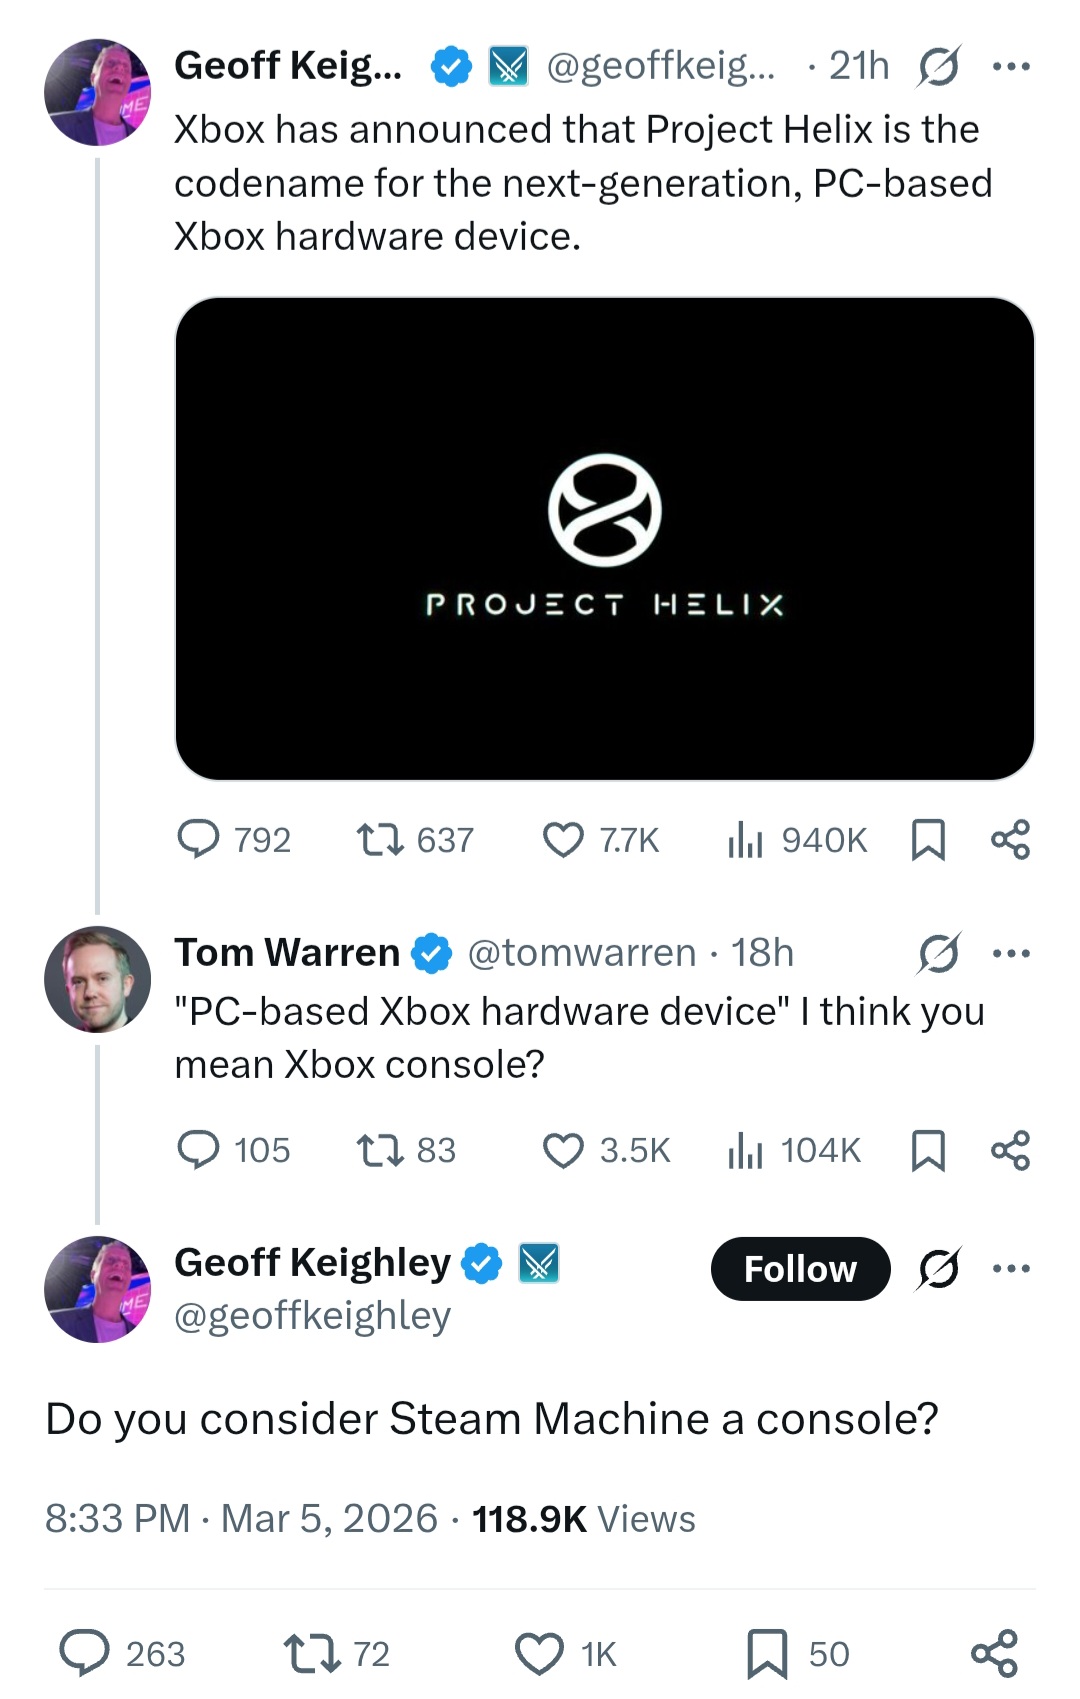
Task: Open more options on the Project Helix tweet
Action: (x=1011, y=67)
